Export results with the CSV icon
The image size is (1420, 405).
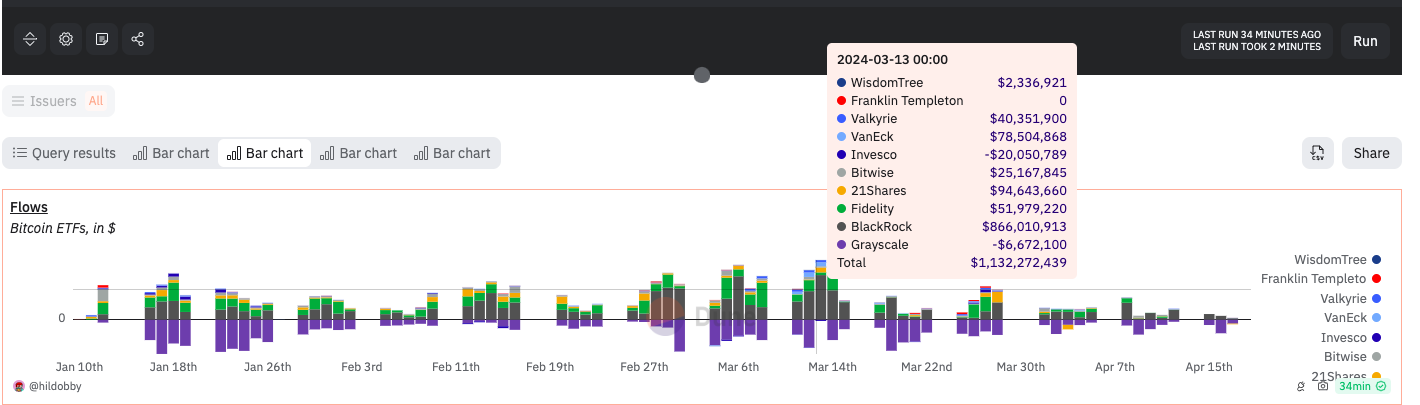[x=1318, y=153]
